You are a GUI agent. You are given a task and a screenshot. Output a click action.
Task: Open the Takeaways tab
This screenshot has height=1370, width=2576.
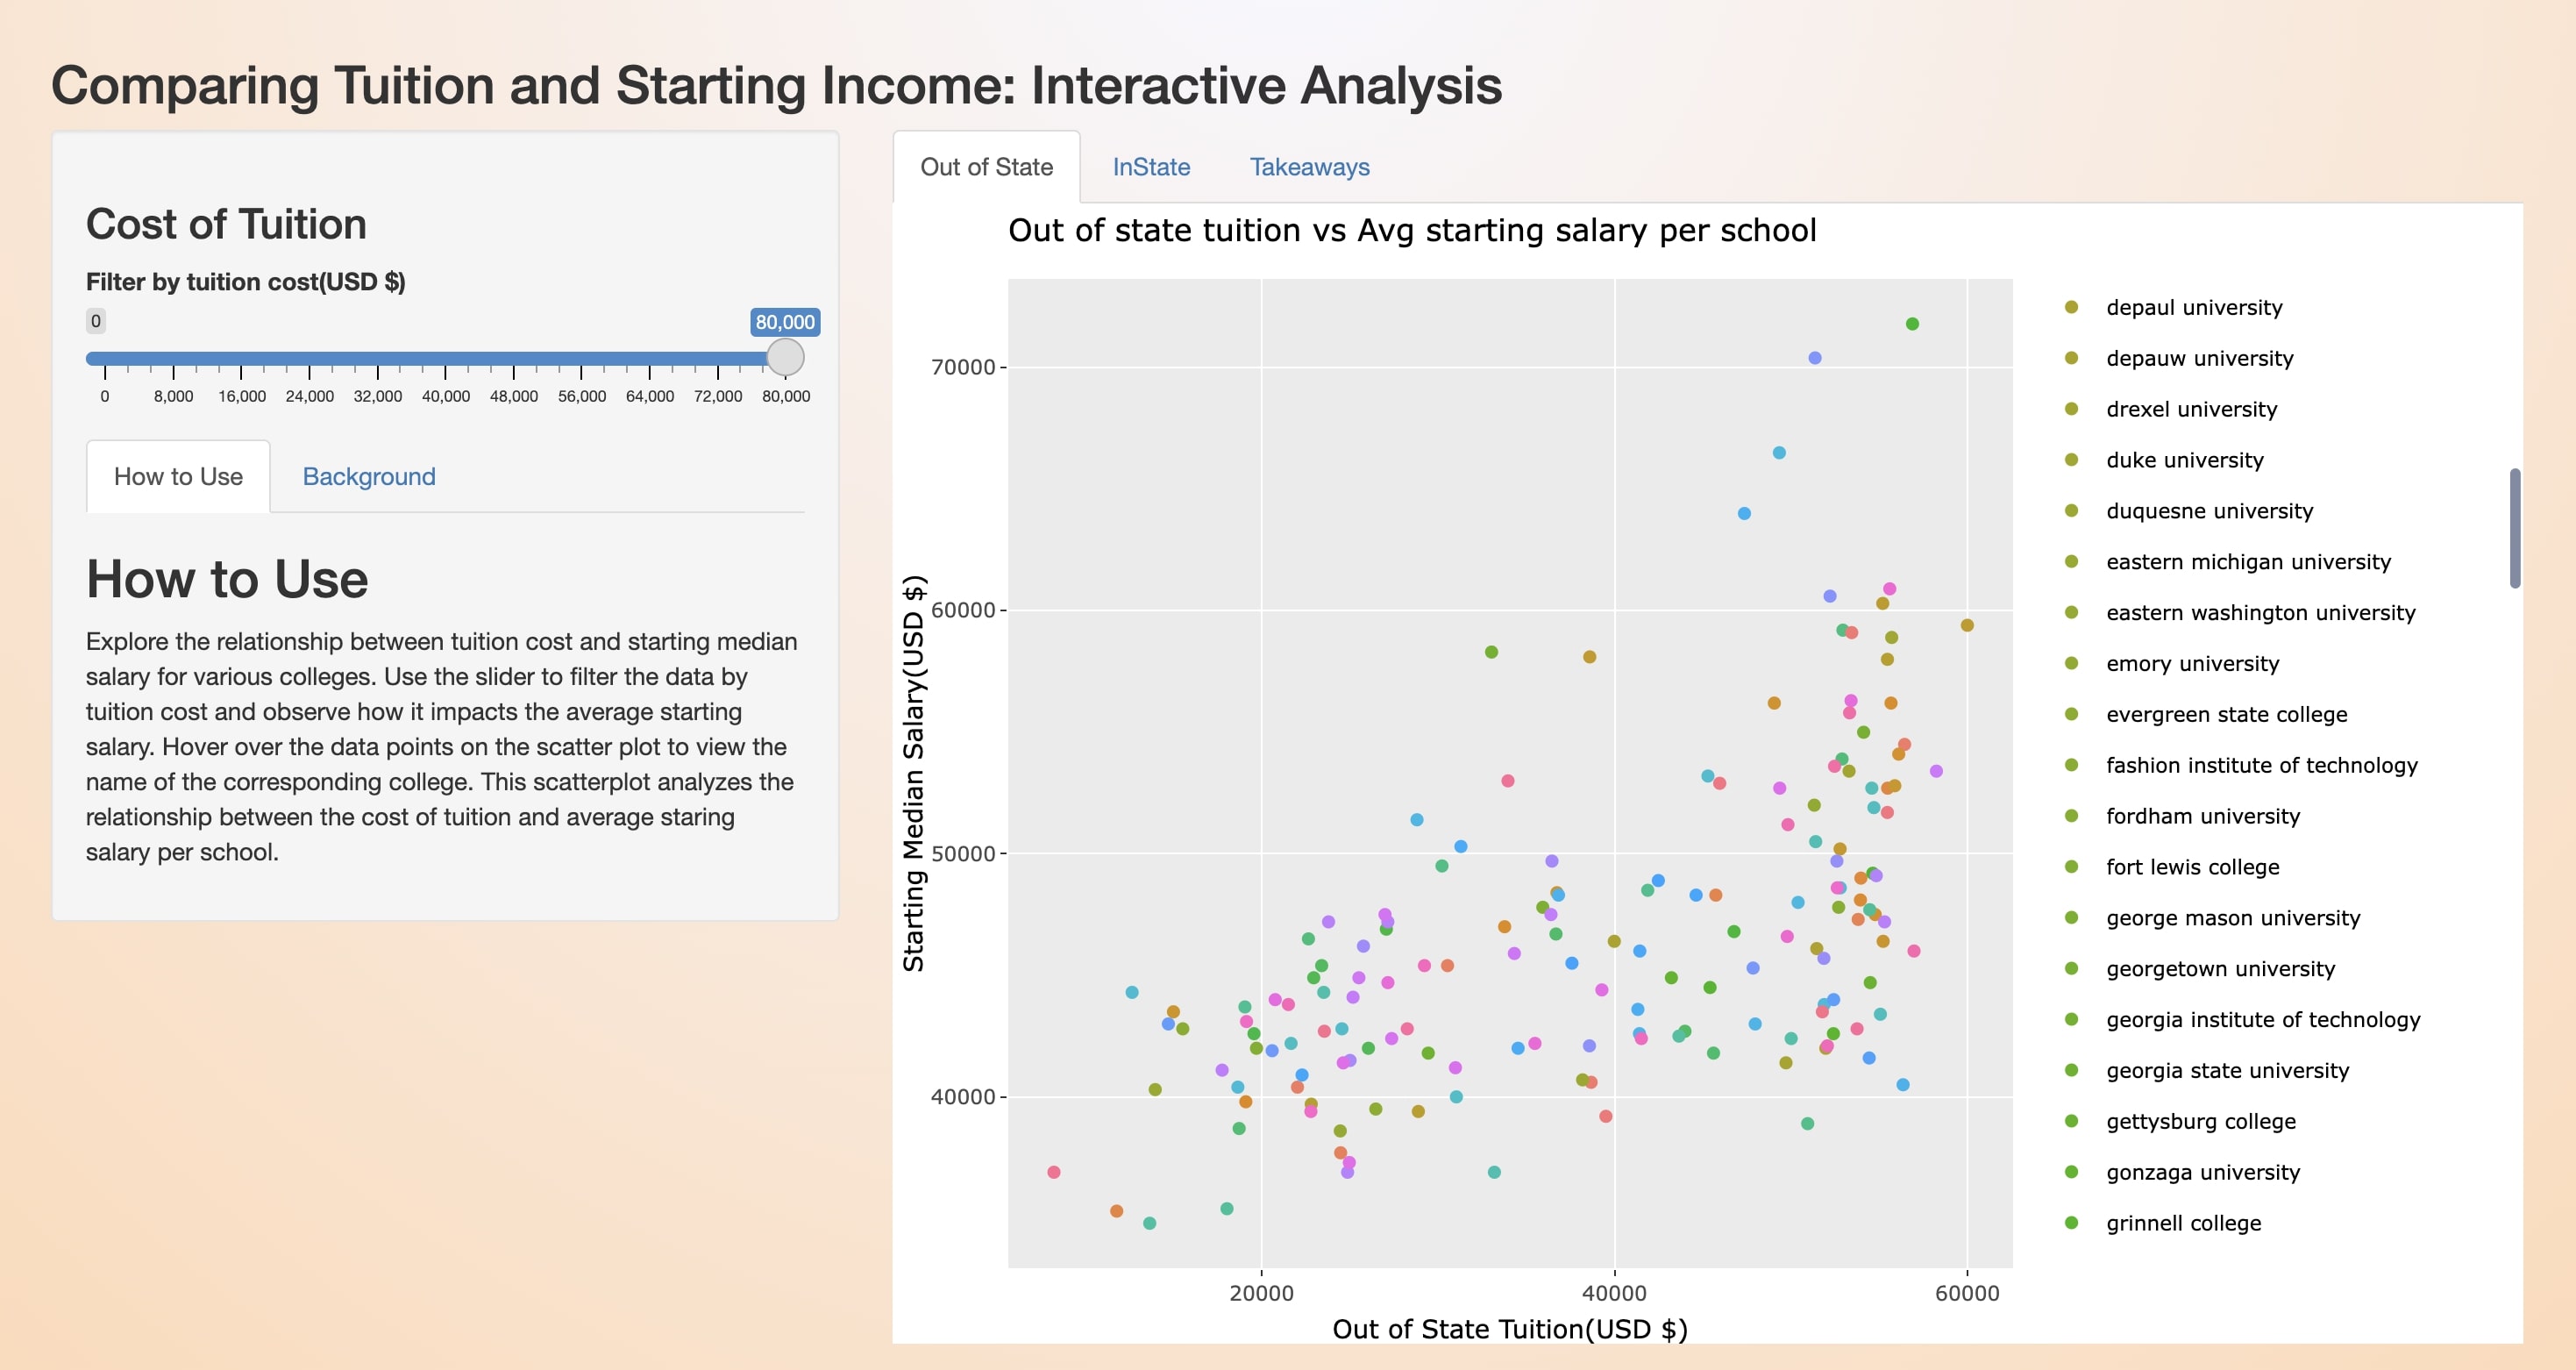[1309, 167]
